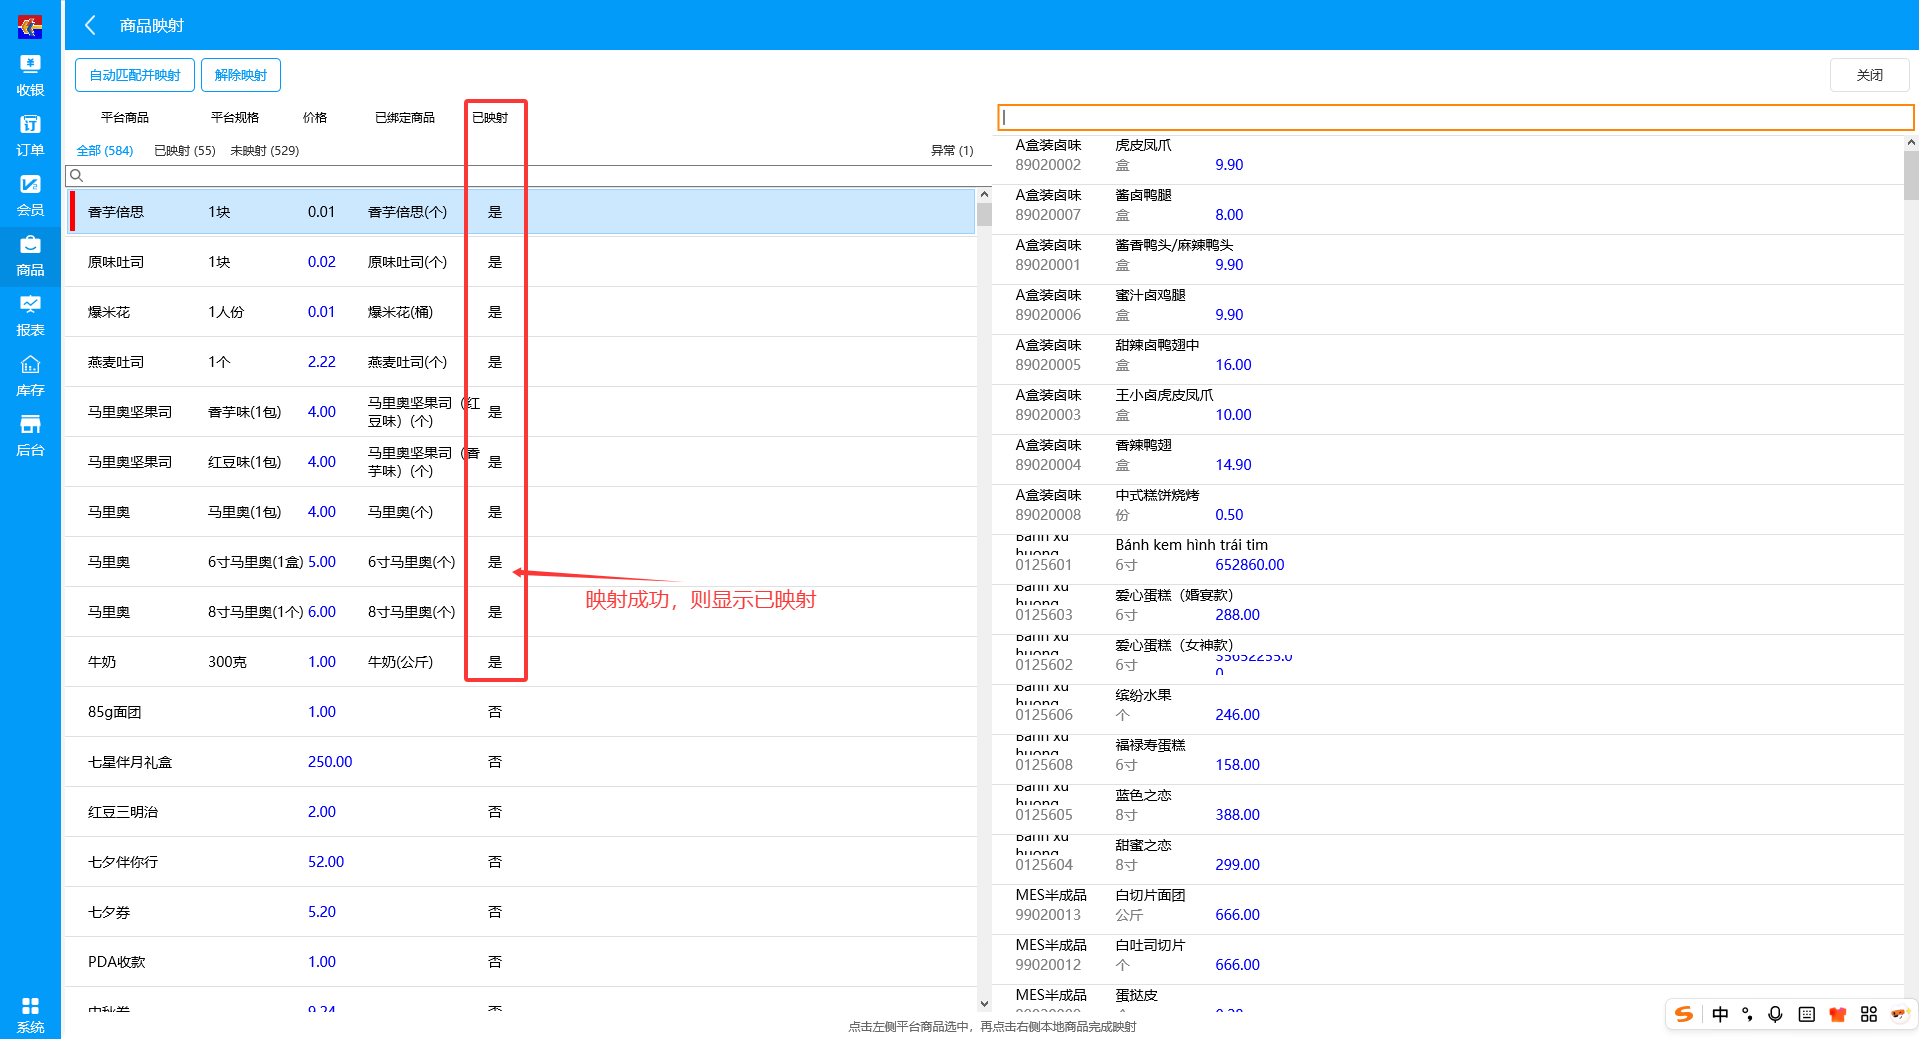Select the PDA收款 row
The image size is (1919, 1039).
[520, 962]
